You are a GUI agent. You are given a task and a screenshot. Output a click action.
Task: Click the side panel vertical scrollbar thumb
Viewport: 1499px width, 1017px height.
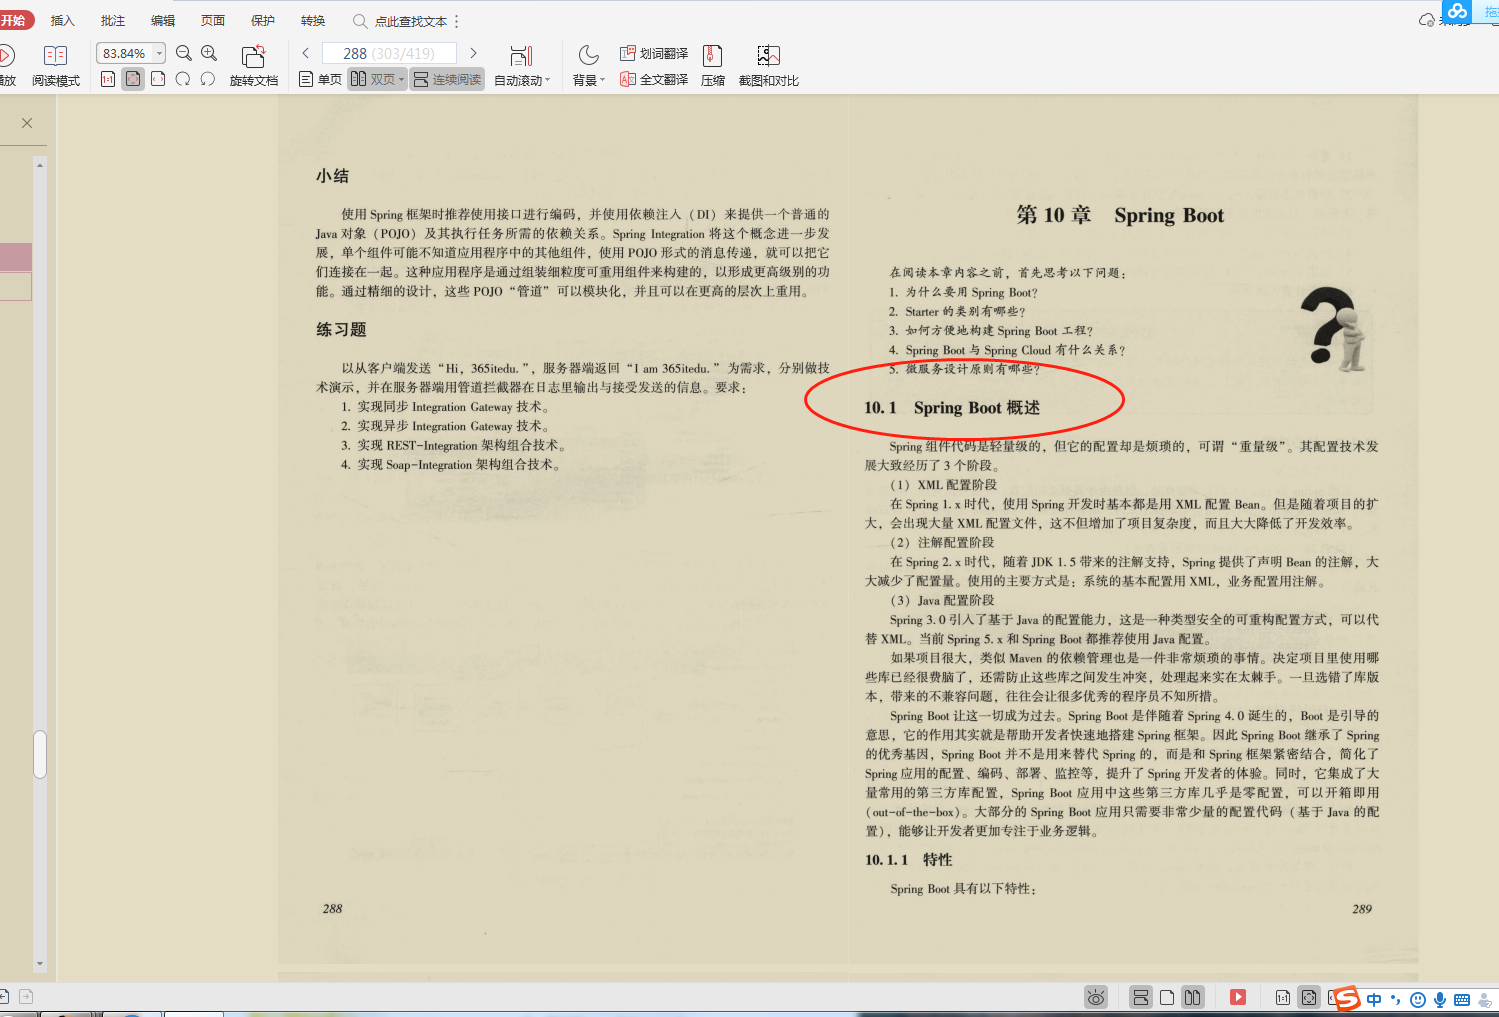tap(40, 754)
